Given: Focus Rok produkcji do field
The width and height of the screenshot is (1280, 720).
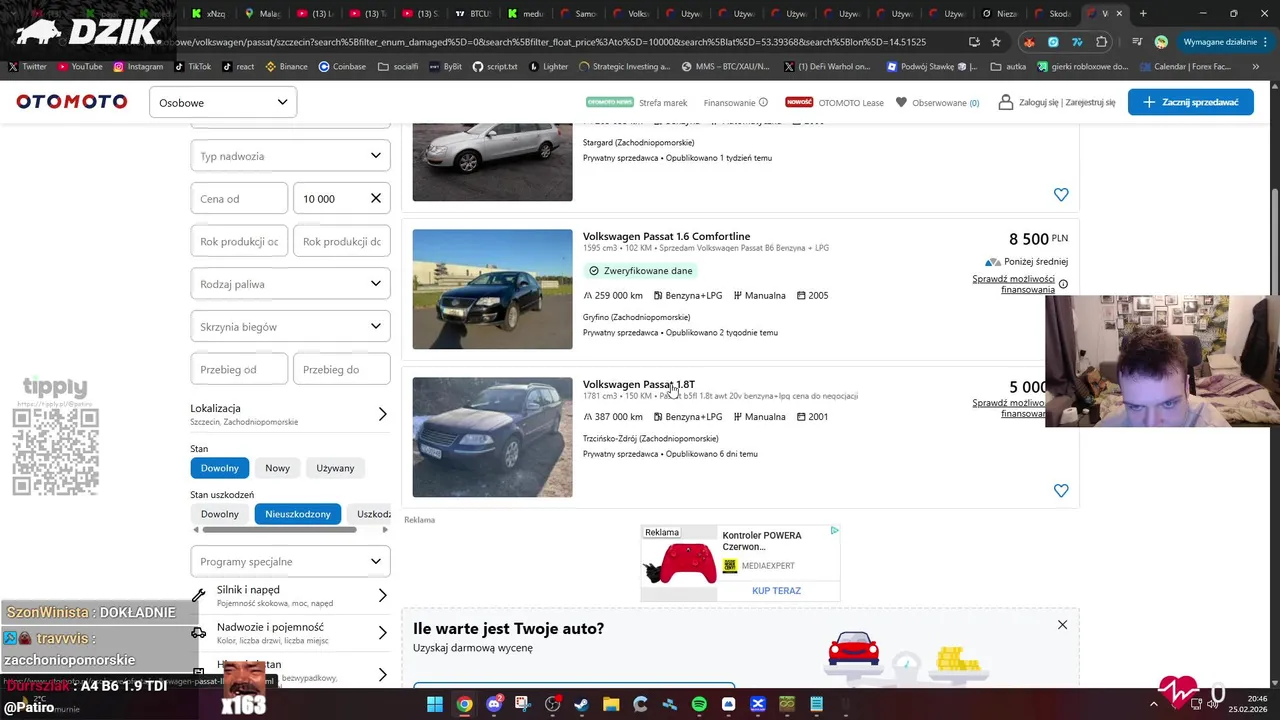Looking at the screenshot, I should (x=341, y=241).
